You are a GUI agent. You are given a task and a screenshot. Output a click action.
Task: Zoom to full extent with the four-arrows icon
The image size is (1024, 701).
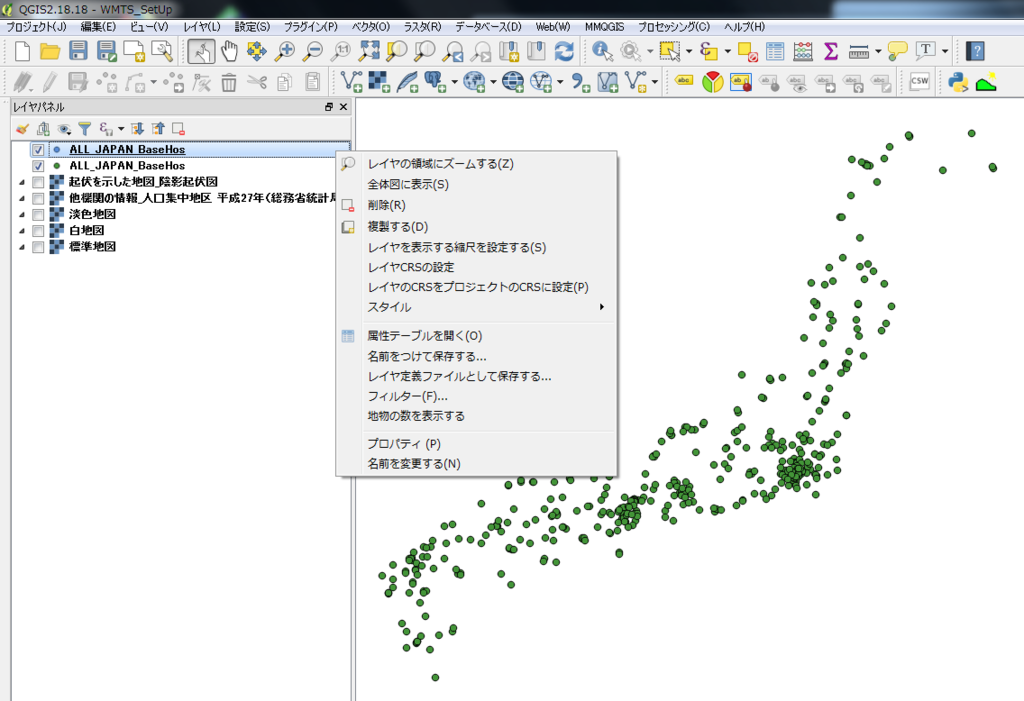(369, 51)
